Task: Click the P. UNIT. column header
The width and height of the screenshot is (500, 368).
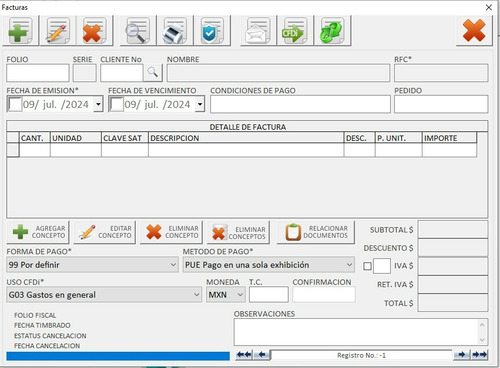Action: click(x=399, y=138)
